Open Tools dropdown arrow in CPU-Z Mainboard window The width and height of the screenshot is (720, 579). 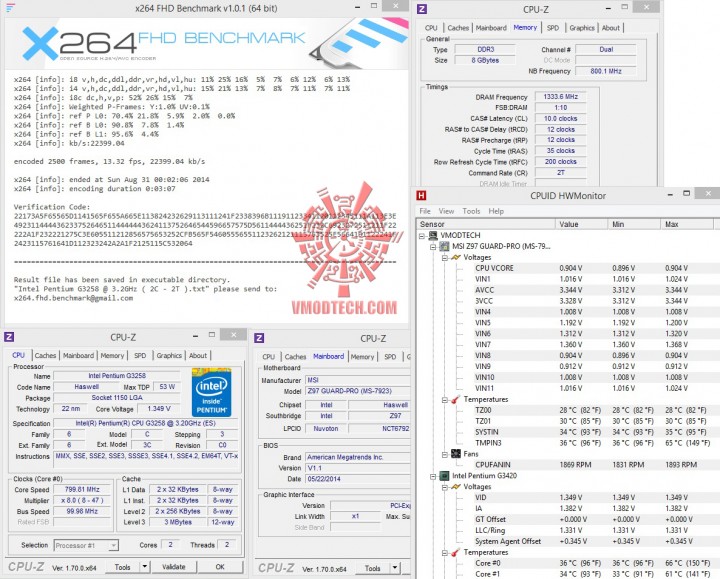[x=394, y=568]
